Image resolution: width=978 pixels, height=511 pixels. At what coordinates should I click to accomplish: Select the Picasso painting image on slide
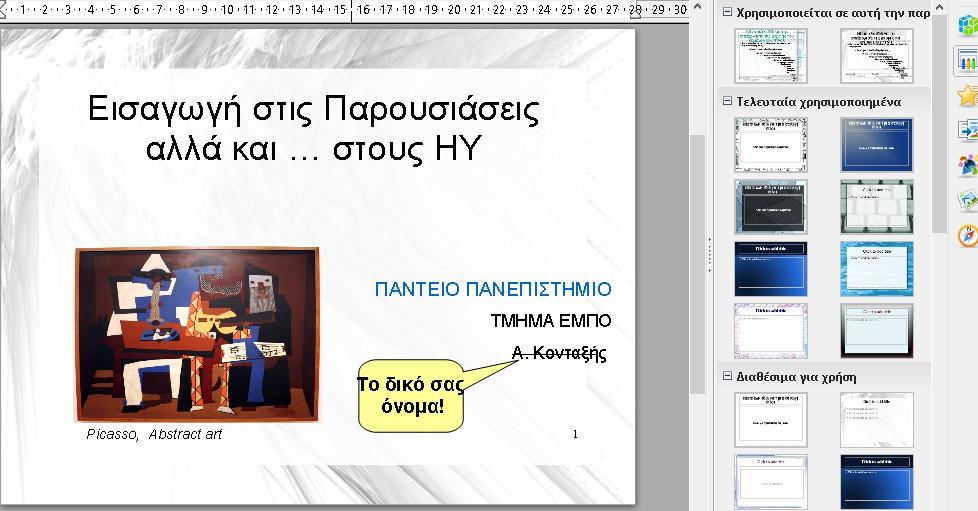(x=197, y=335)
